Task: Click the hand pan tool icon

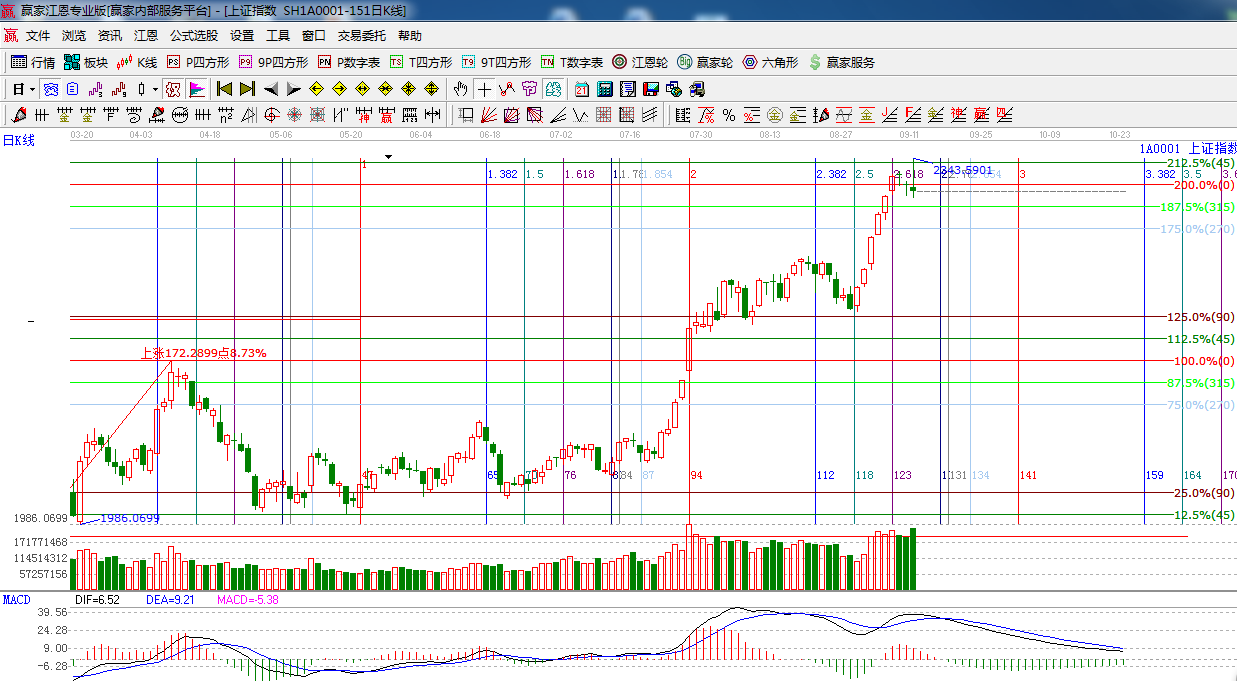Action: pos(461,89)
